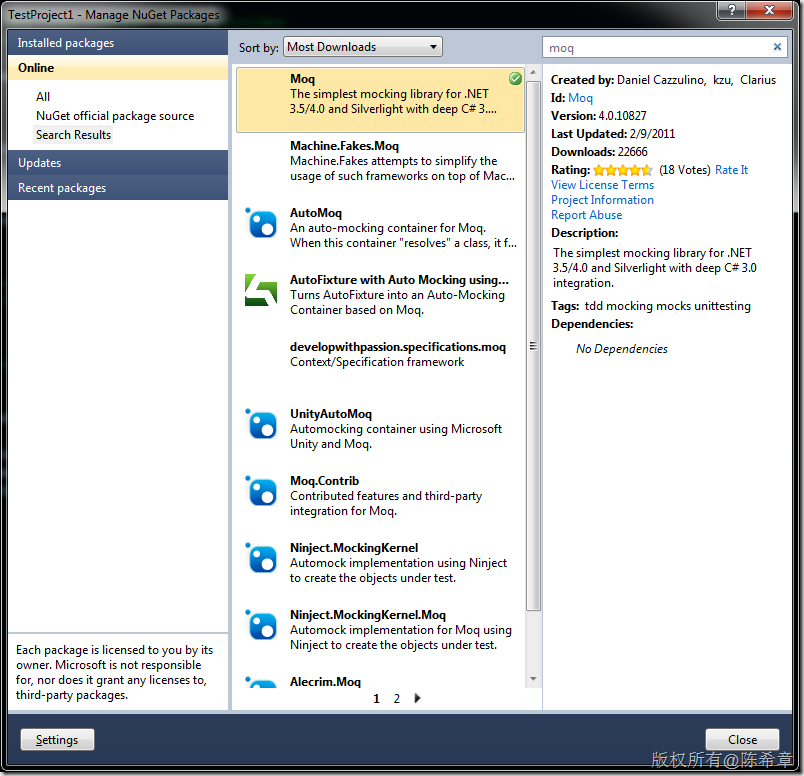Screen dimensions: 804x776
Task: Click the package list scrollbar thumb
Action: click(533, 346)
